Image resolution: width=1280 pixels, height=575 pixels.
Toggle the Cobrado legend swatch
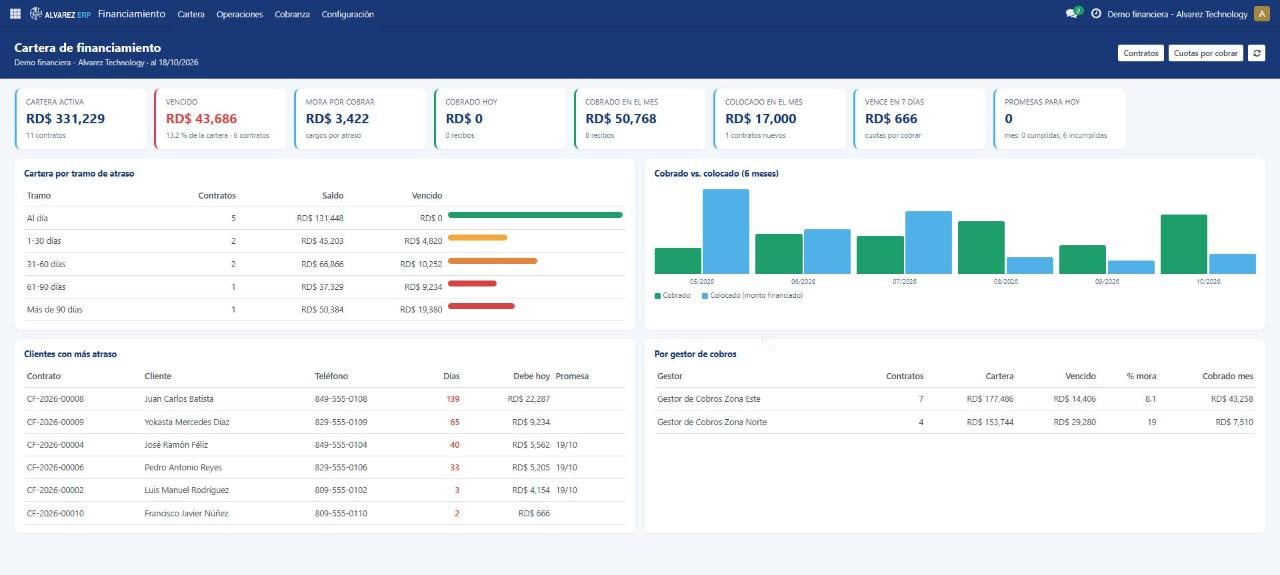(658, 296)
